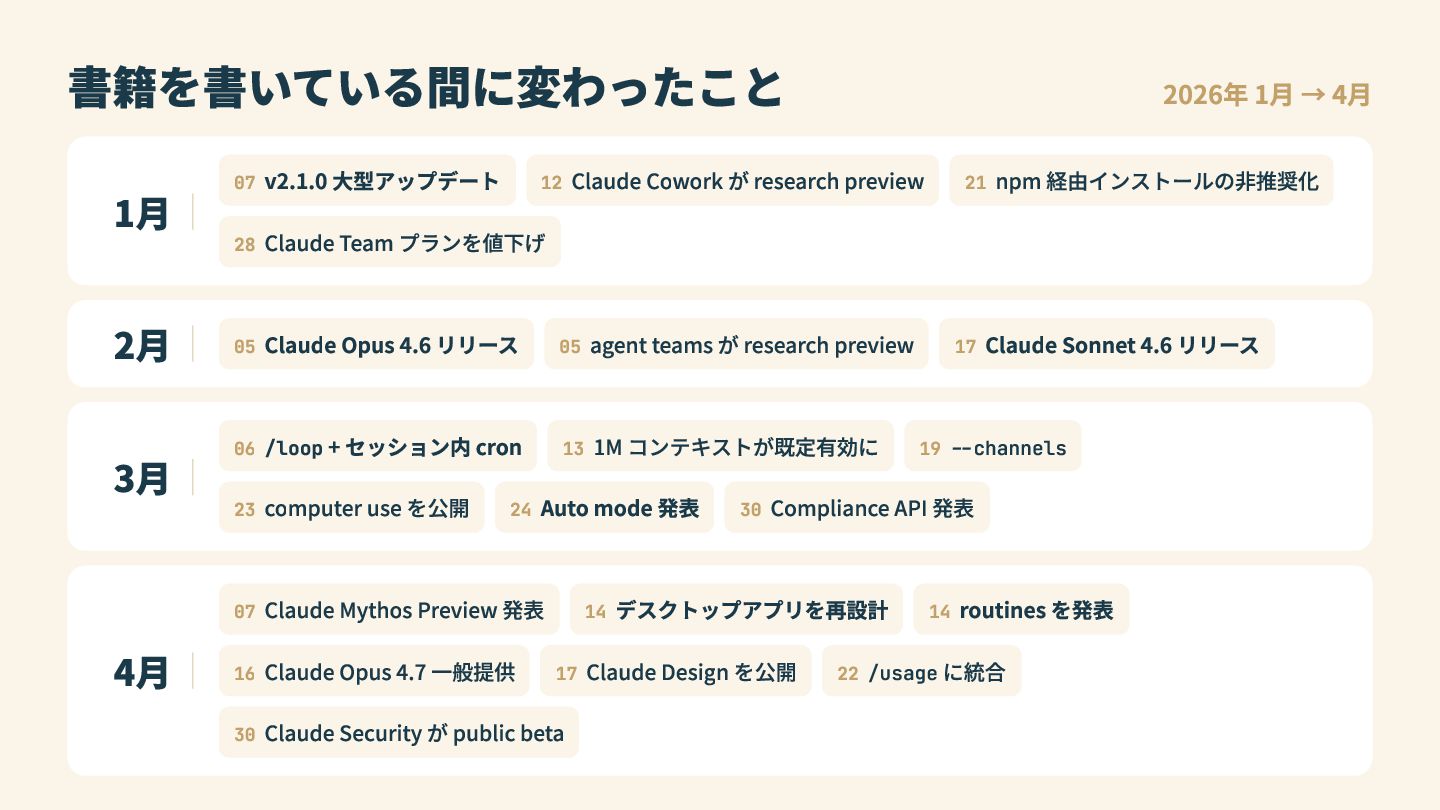Click the agent teams research preview chip
This screenshot has width=1440, height=810.
pos(736,344)
